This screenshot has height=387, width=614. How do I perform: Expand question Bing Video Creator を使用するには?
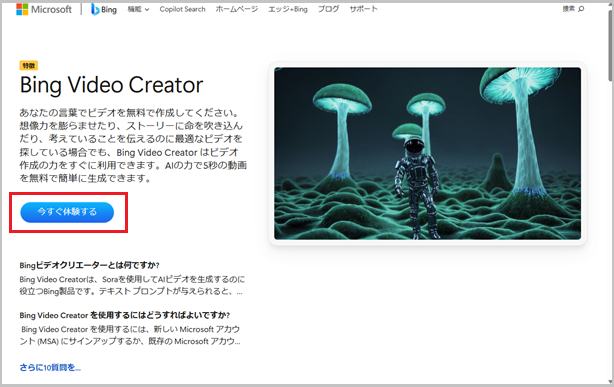[x=125, y=315]
